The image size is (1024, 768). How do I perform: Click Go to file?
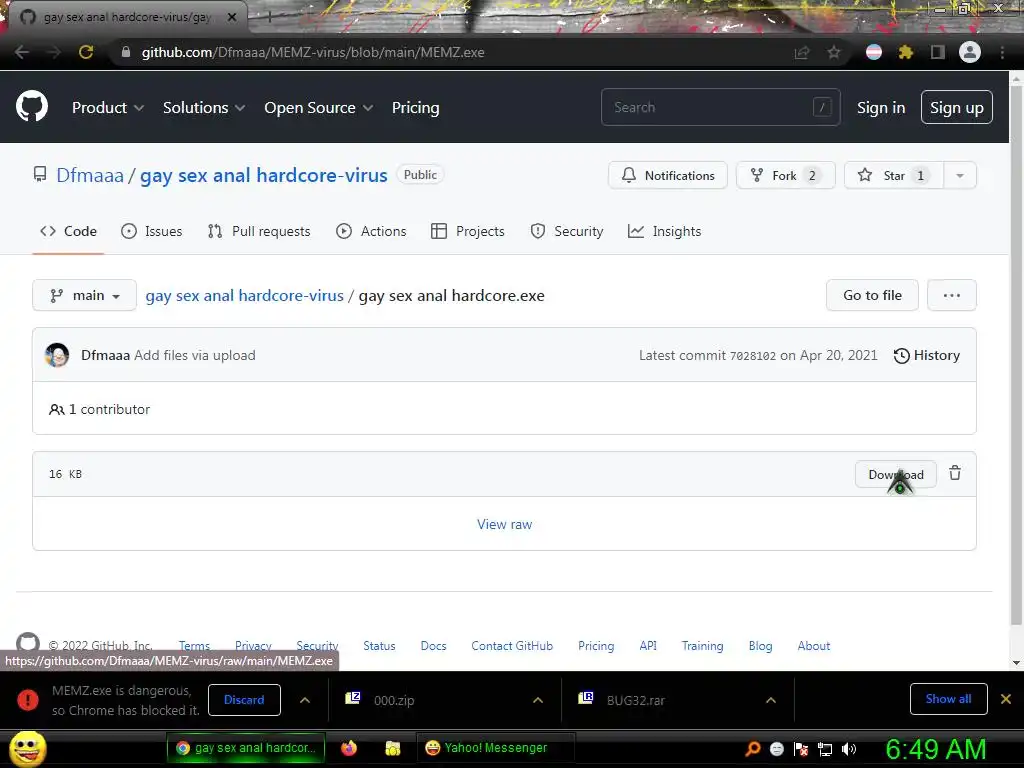click(x=872, y=295)
